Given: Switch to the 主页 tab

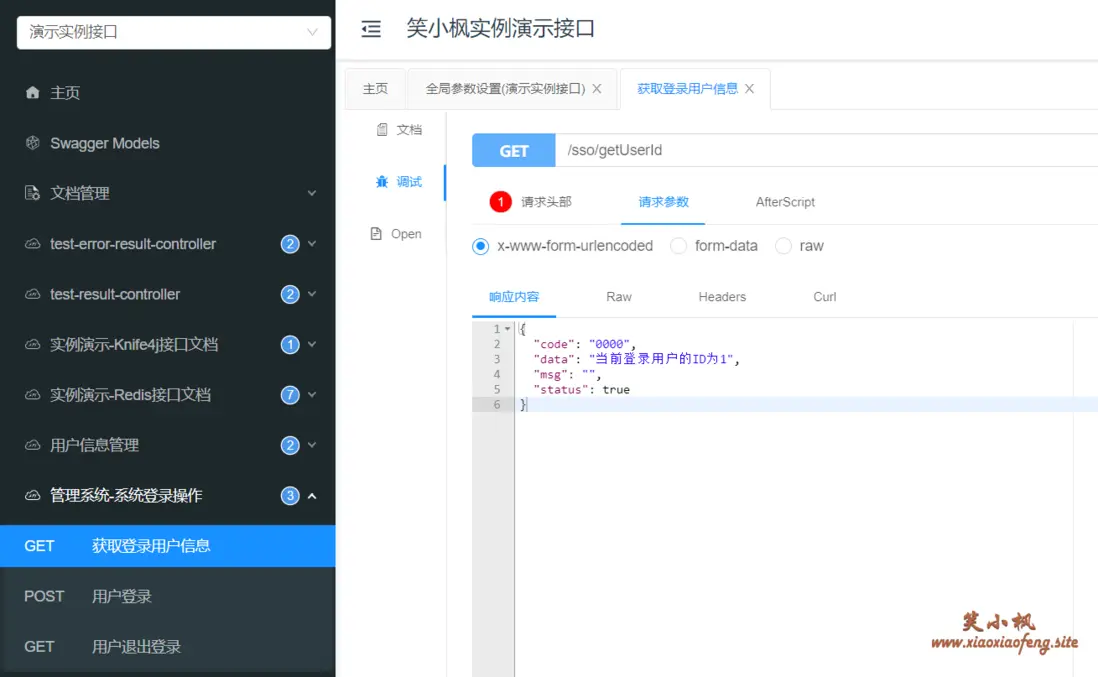Looking at the screenshot, I should pos(375,89).
